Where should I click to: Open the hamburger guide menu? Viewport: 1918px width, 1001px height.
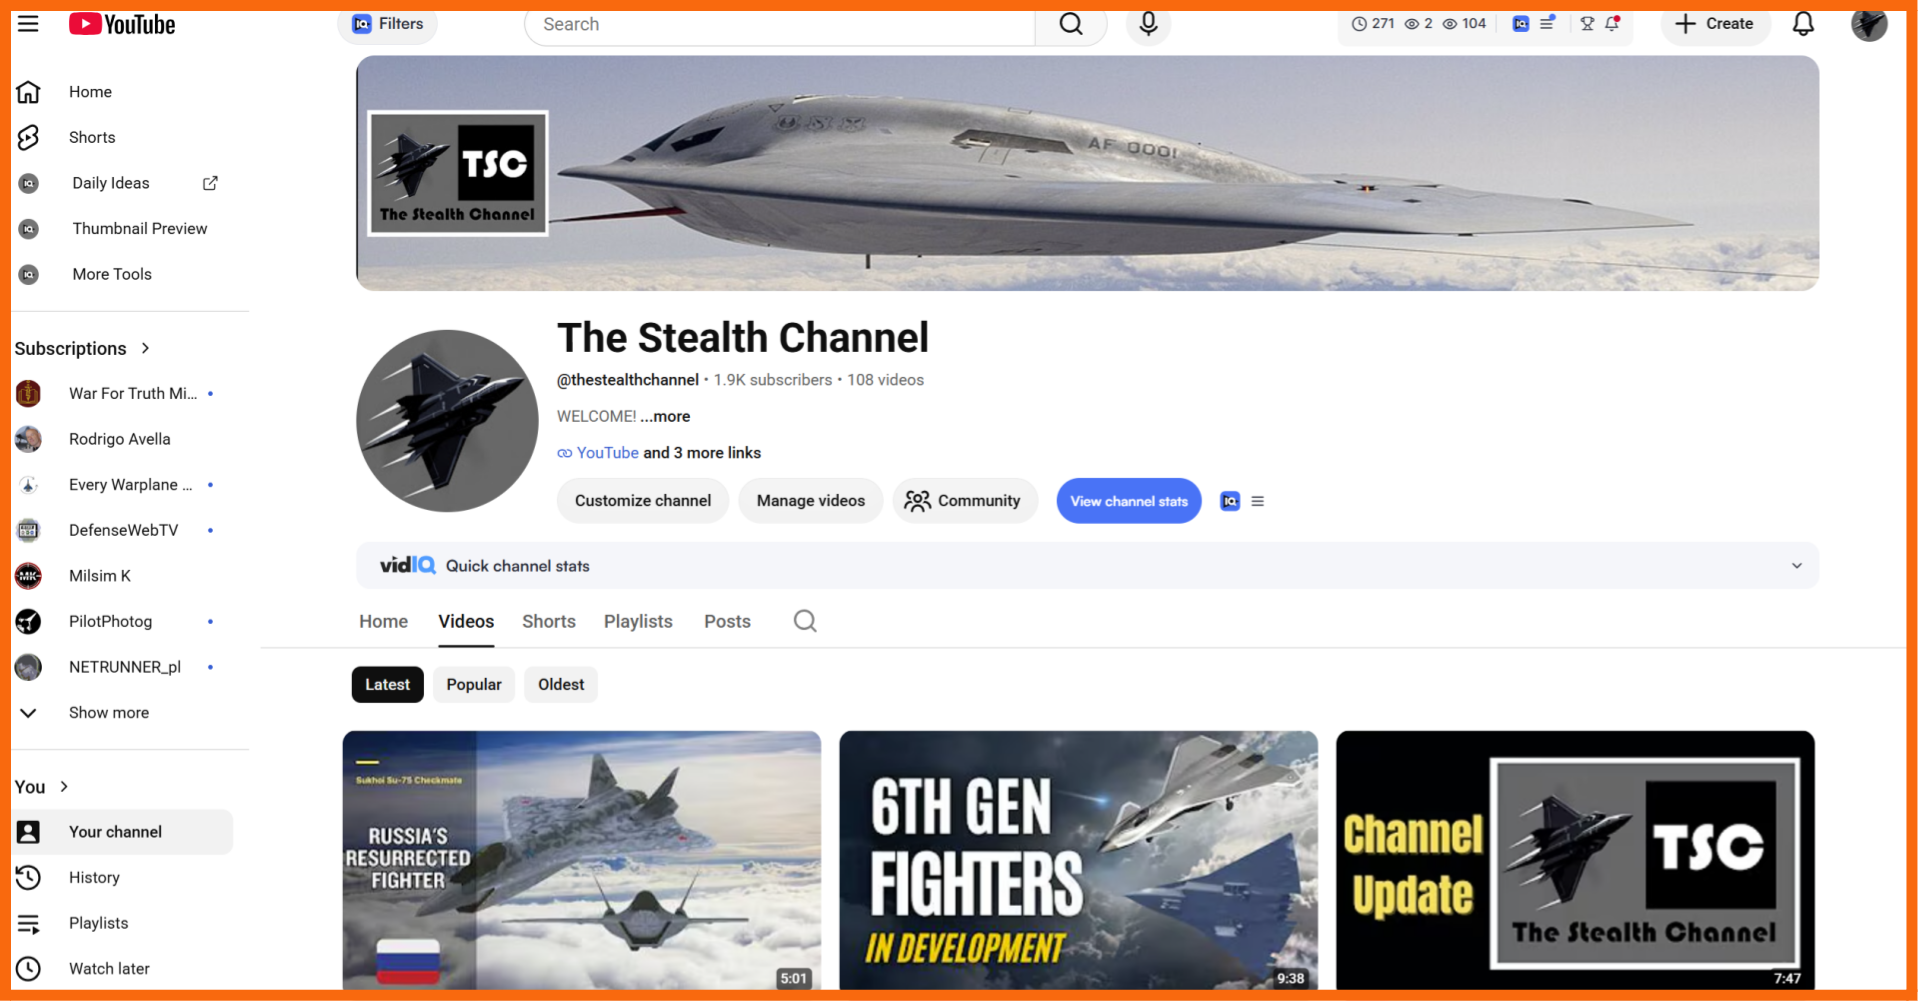pos(28,24)
